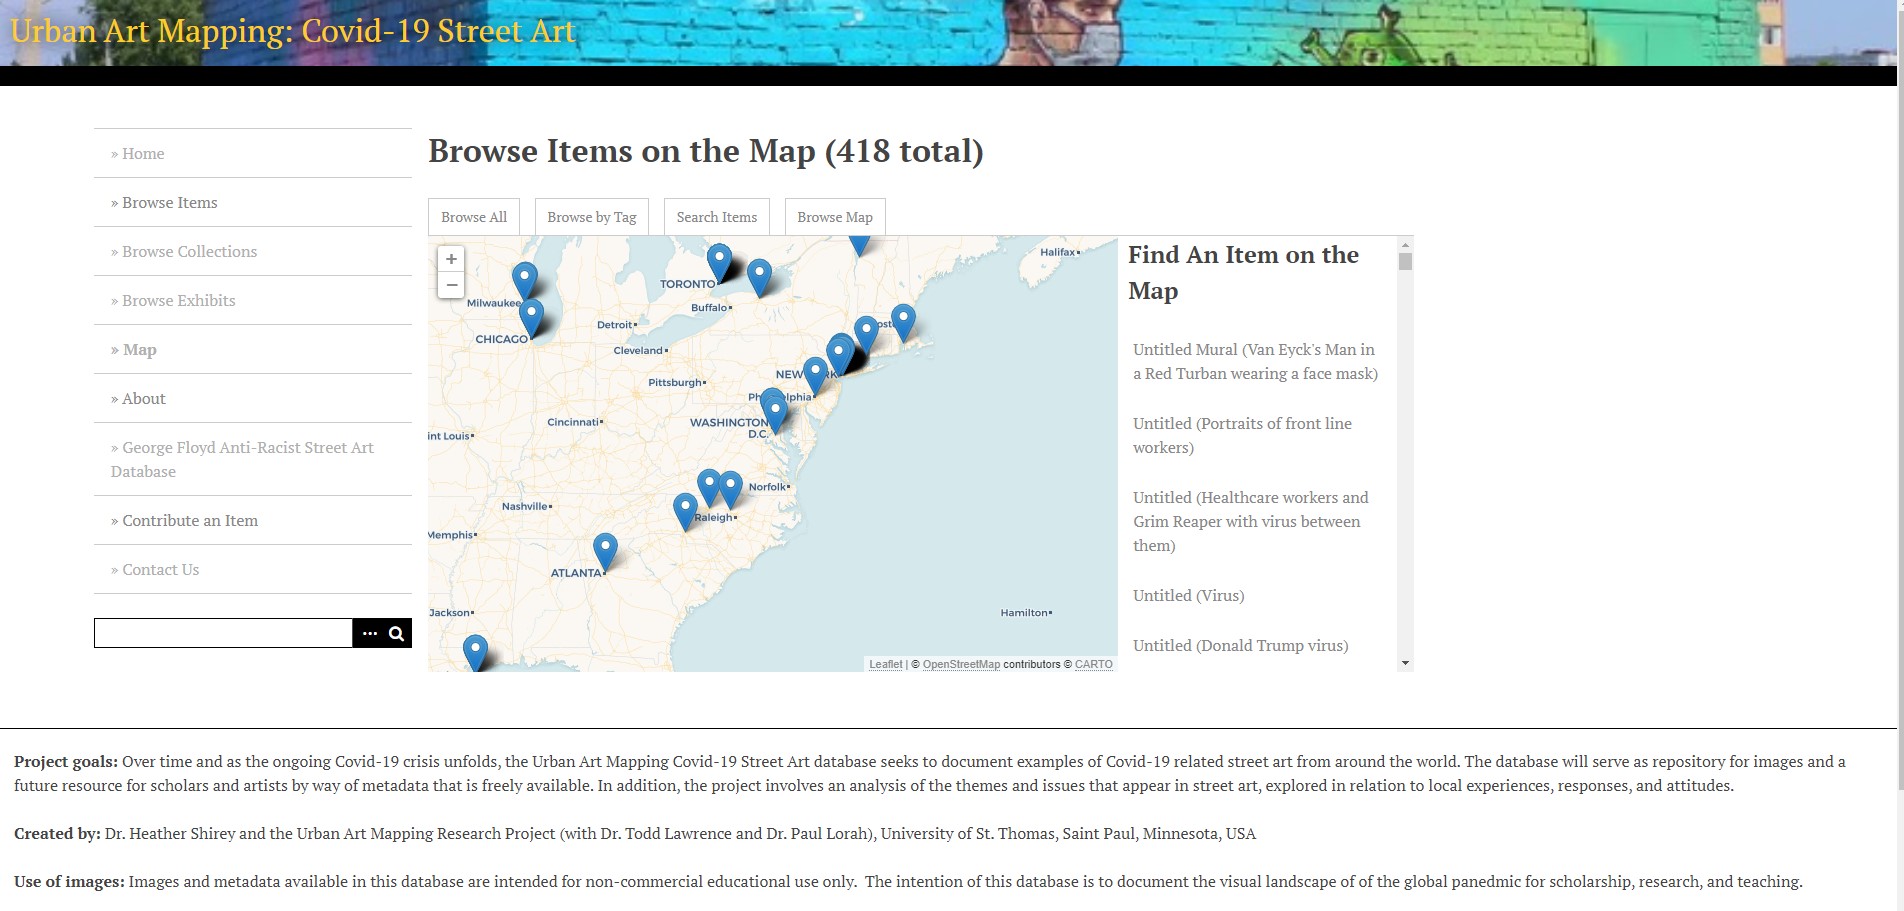Click inside the sidebar search text field

[223, 633]
